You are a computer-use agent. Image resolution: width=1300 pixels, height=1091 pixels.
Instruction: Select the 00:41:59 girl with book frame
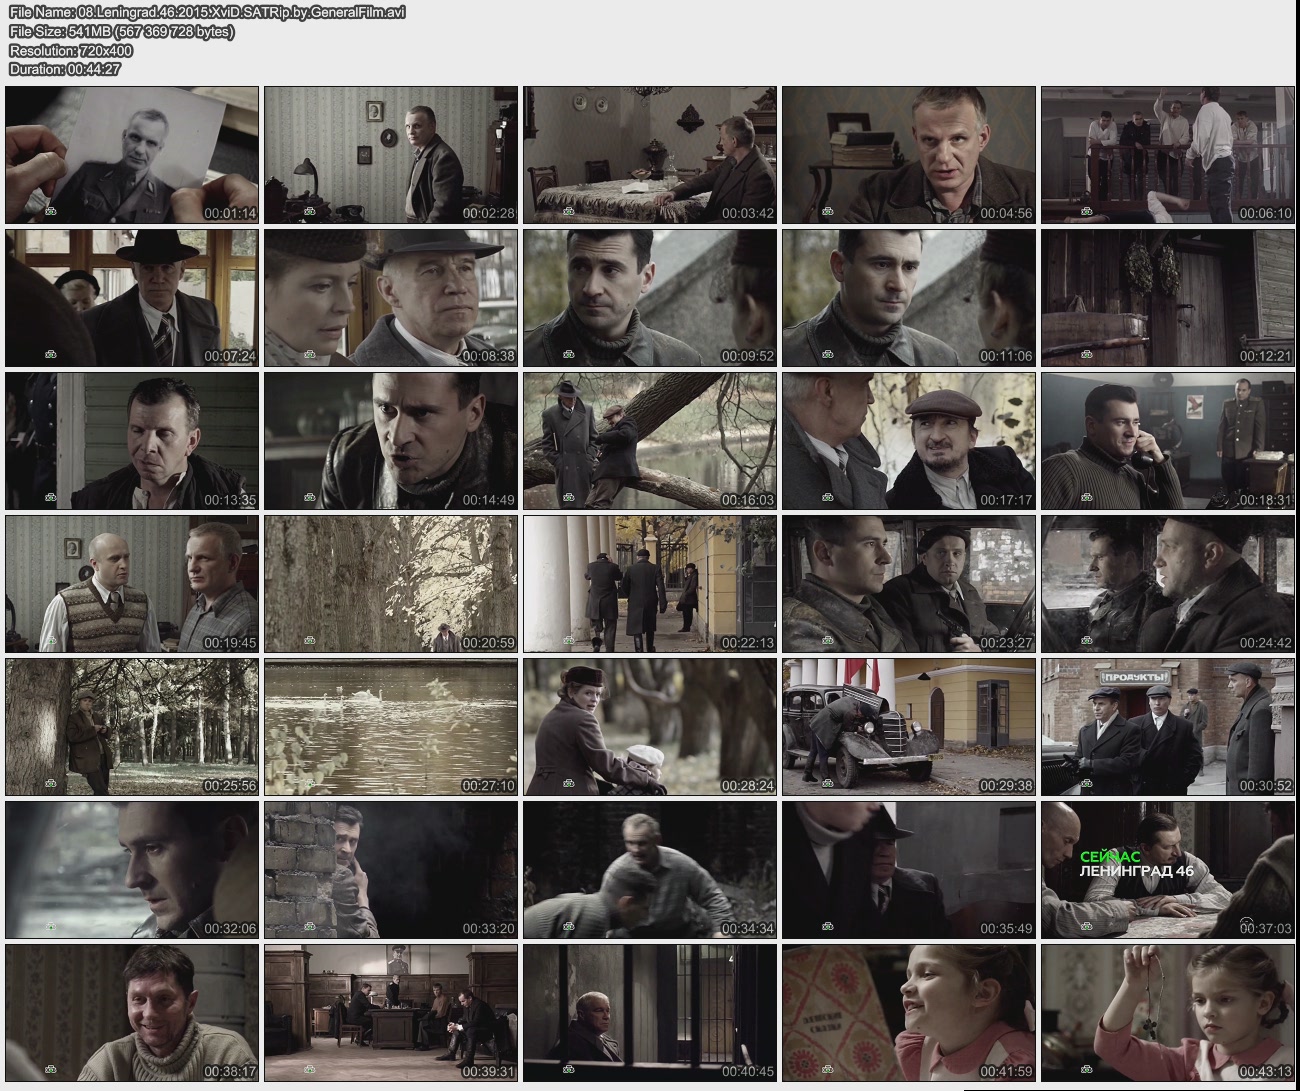908,1012
